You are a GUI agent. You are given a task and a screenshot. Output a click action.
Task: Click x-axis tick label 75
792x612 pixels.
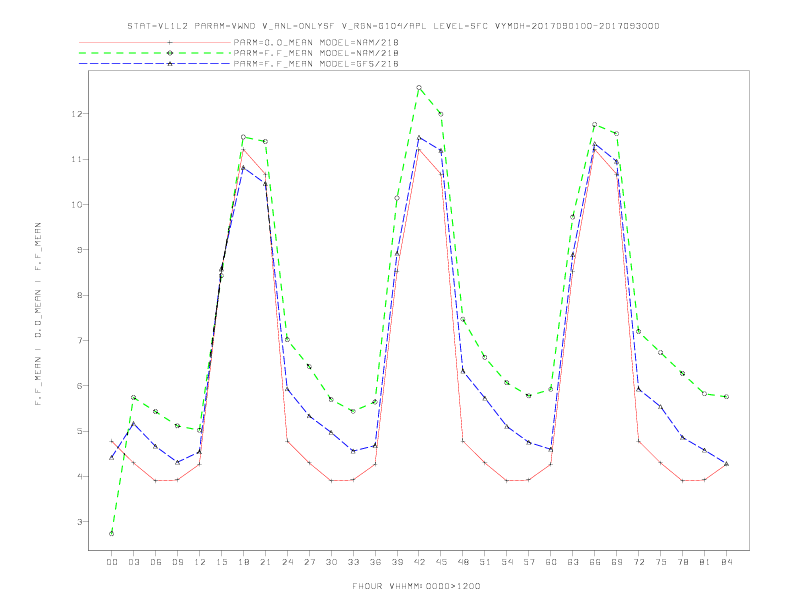tap(661, 562)
